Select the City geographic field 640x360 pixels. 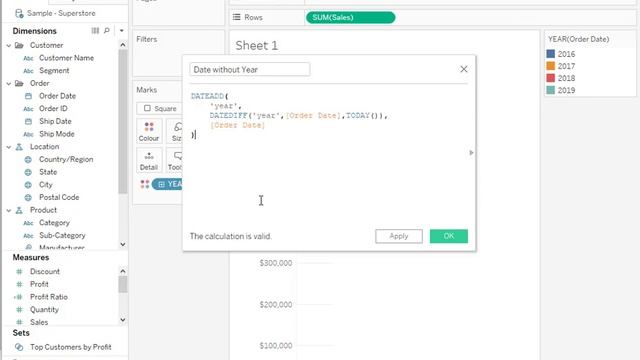pos(45,184)
